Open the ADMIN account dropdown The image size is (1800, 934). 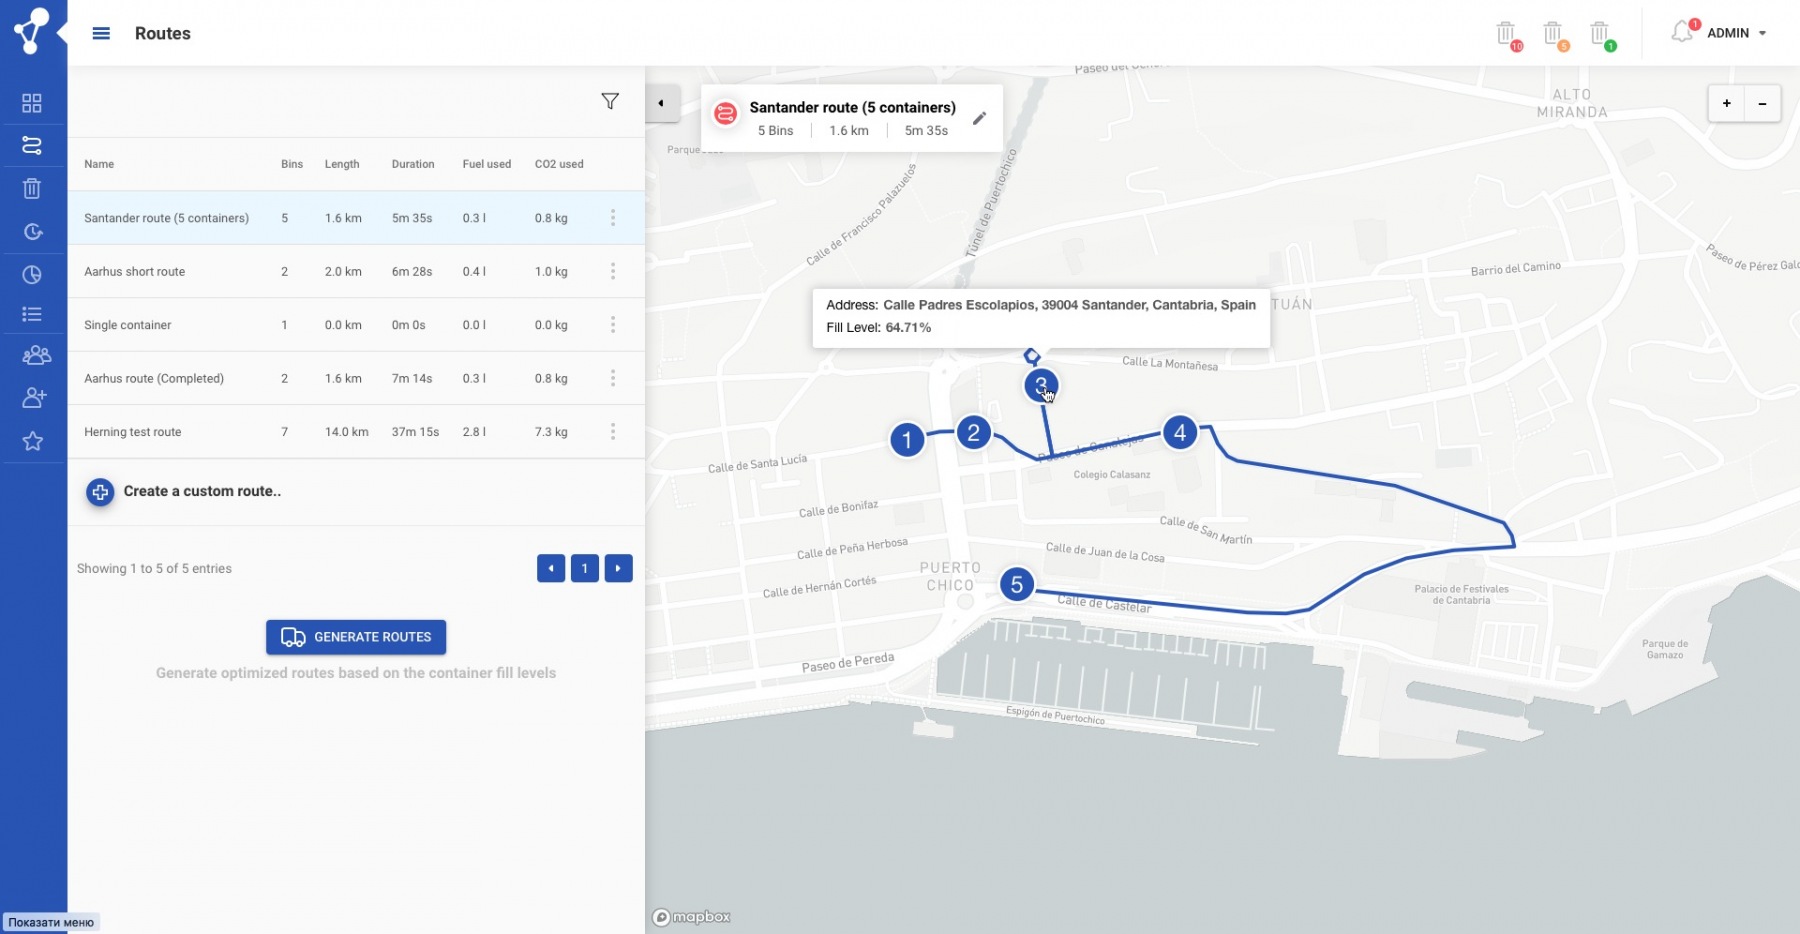[1736, 33]
